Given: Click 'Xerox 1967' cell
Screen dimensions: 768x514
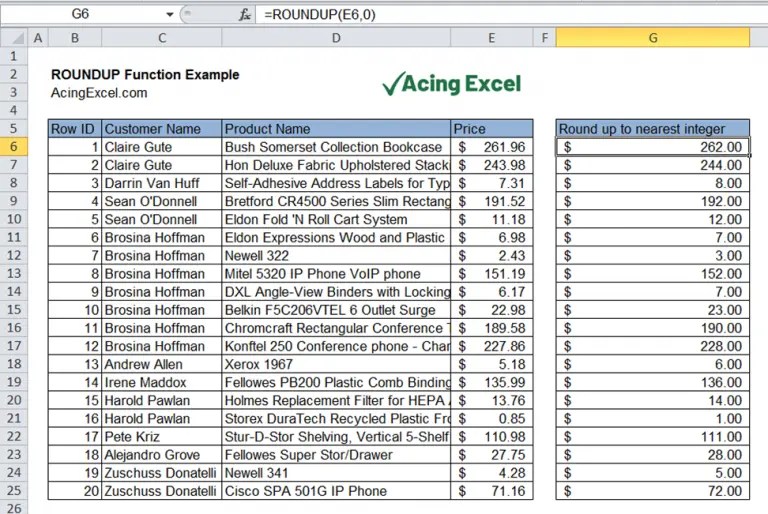Looking at the screenshot, I should [336, 364].
